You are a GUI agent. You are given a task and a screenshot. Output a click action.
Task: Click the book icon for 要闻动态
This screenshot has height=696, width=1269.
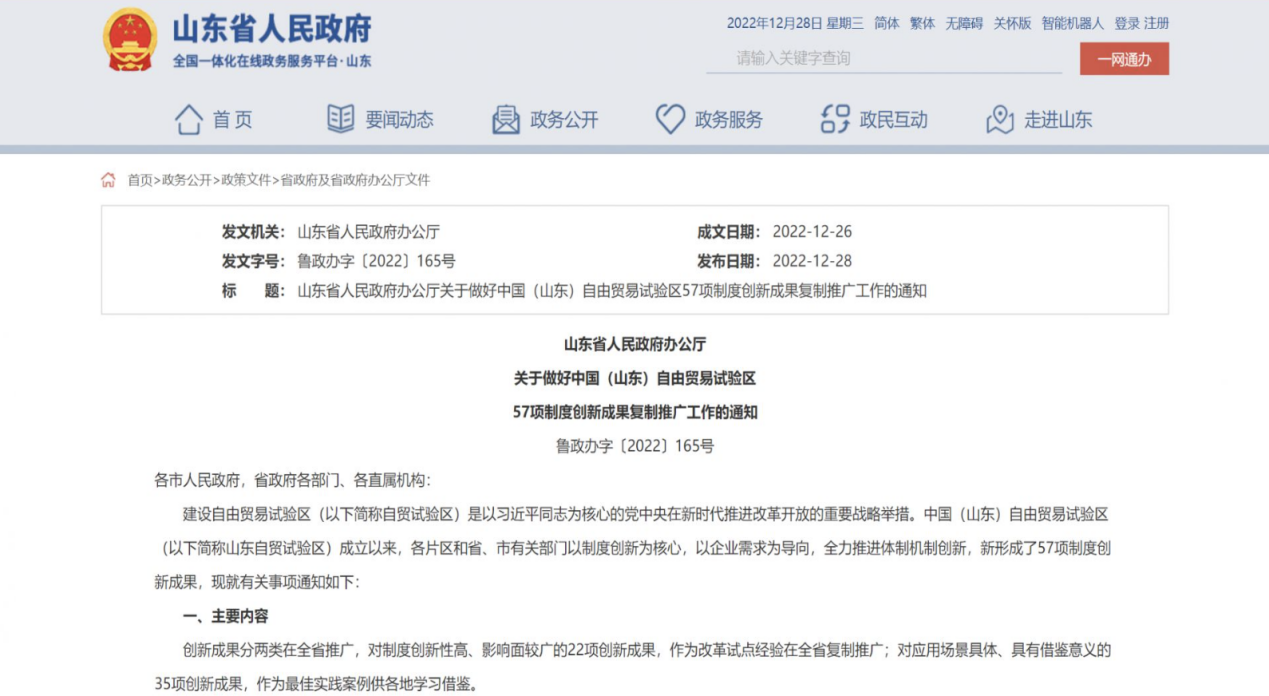pyautogui.click(x=341, y=119)
